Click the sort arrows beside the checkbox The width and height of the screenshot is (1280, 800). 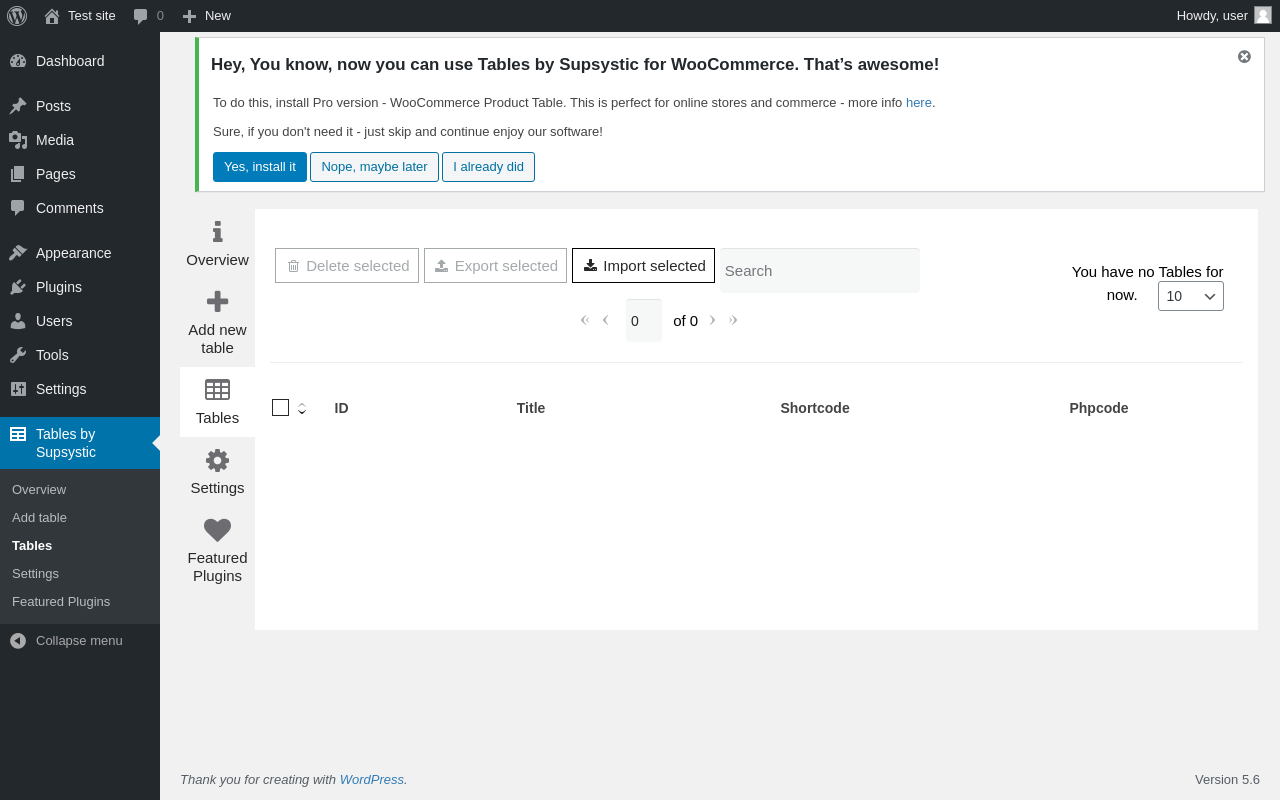click(302, 409)
